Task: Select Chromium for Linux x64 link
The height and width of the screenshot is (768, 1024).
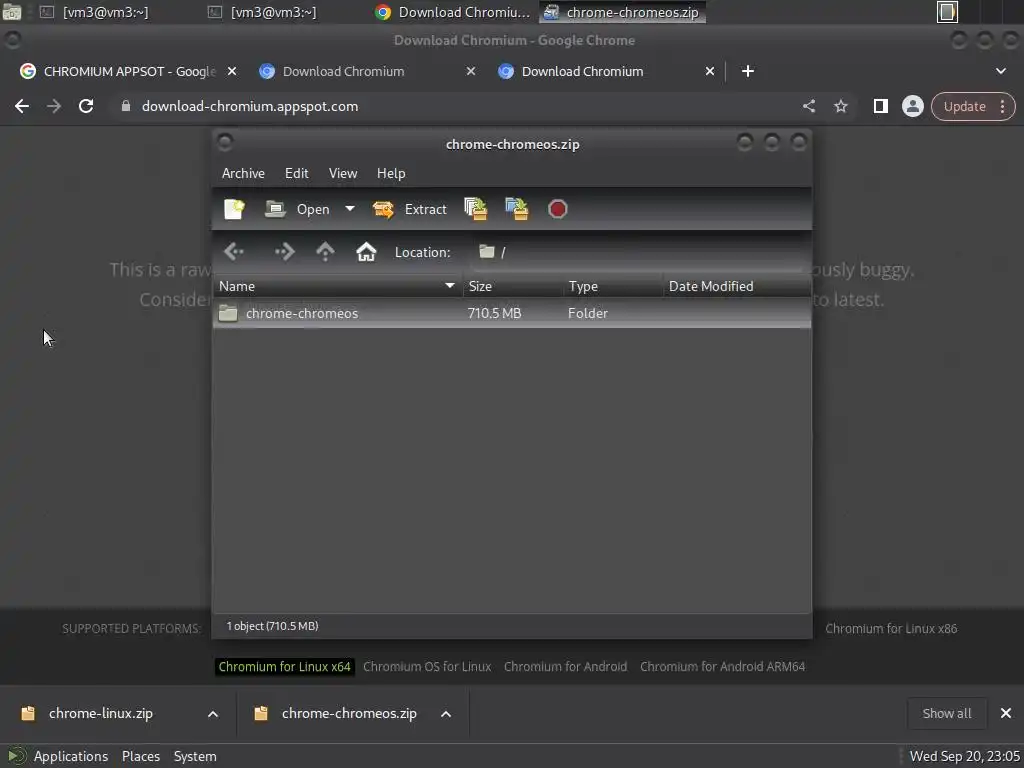Action: point(284,667)
